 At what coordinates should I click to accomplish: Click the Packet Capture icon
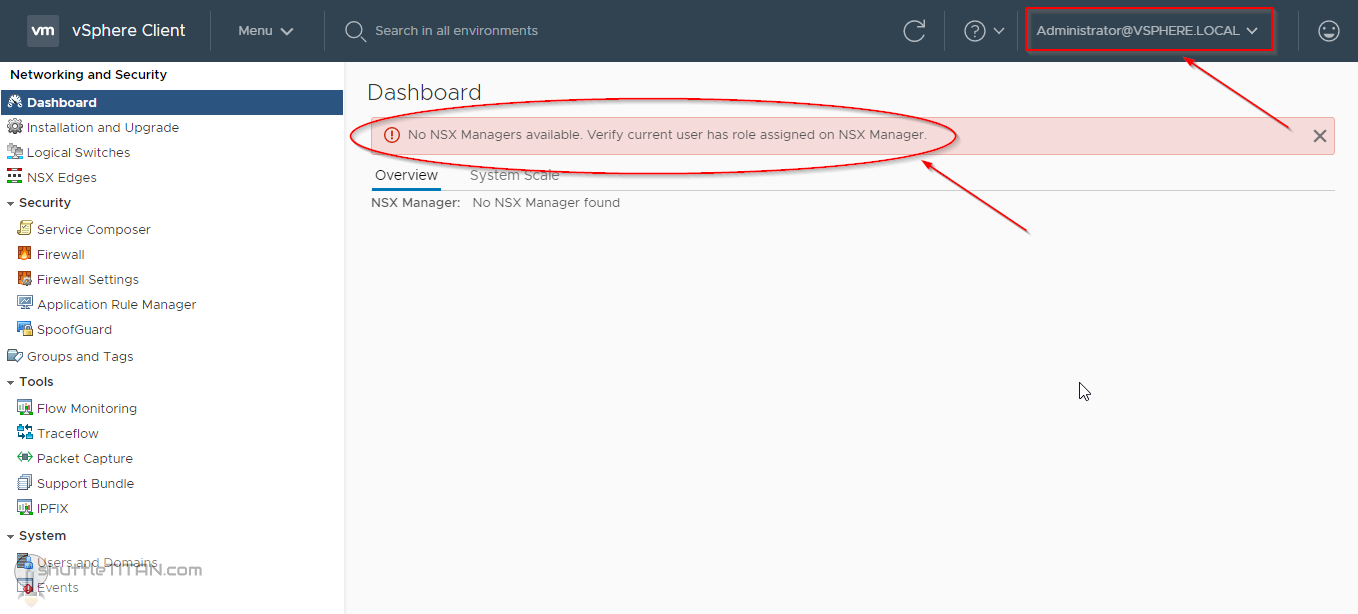click(x=25, y=458)
